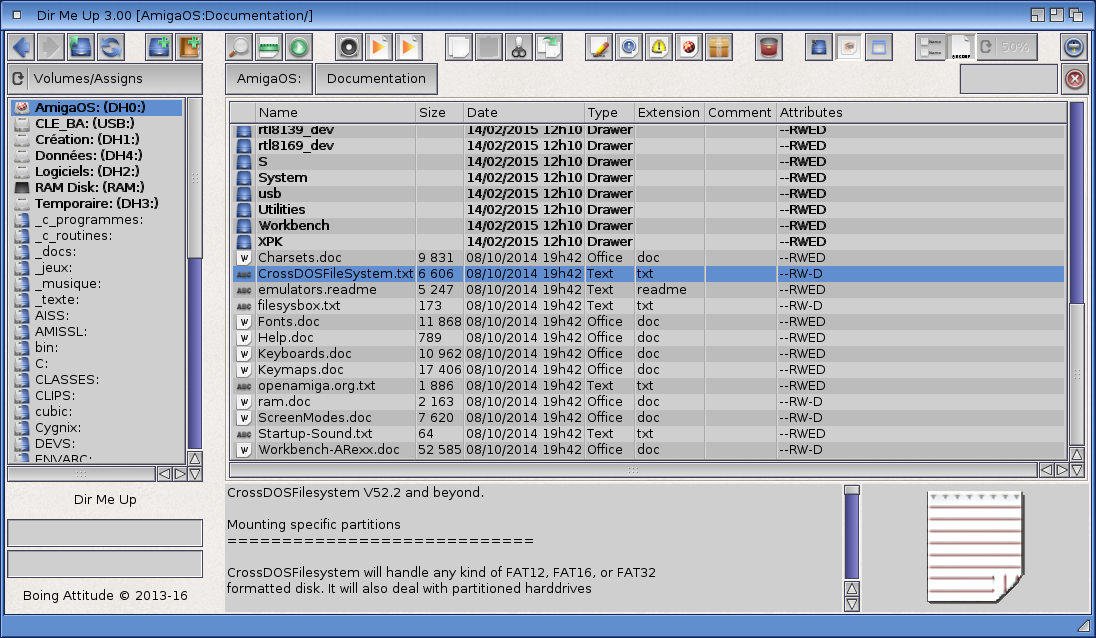Toggle the icon-with-names list view button
This screenshot has height=638, width=1096.
click(930, 47)
